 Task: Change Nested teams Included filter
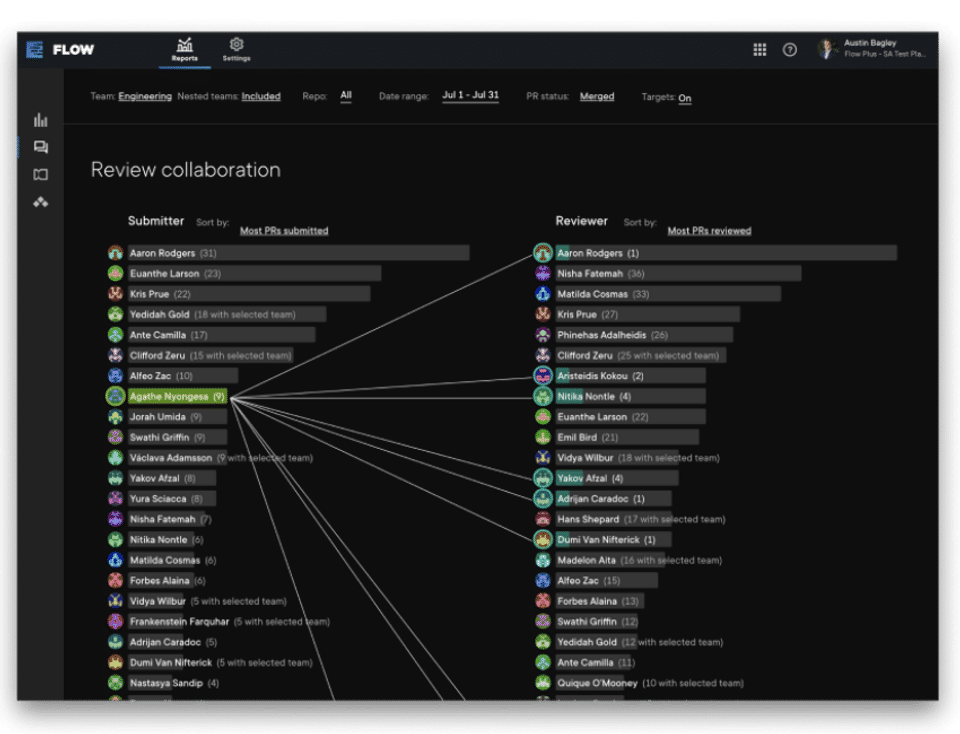261,96
